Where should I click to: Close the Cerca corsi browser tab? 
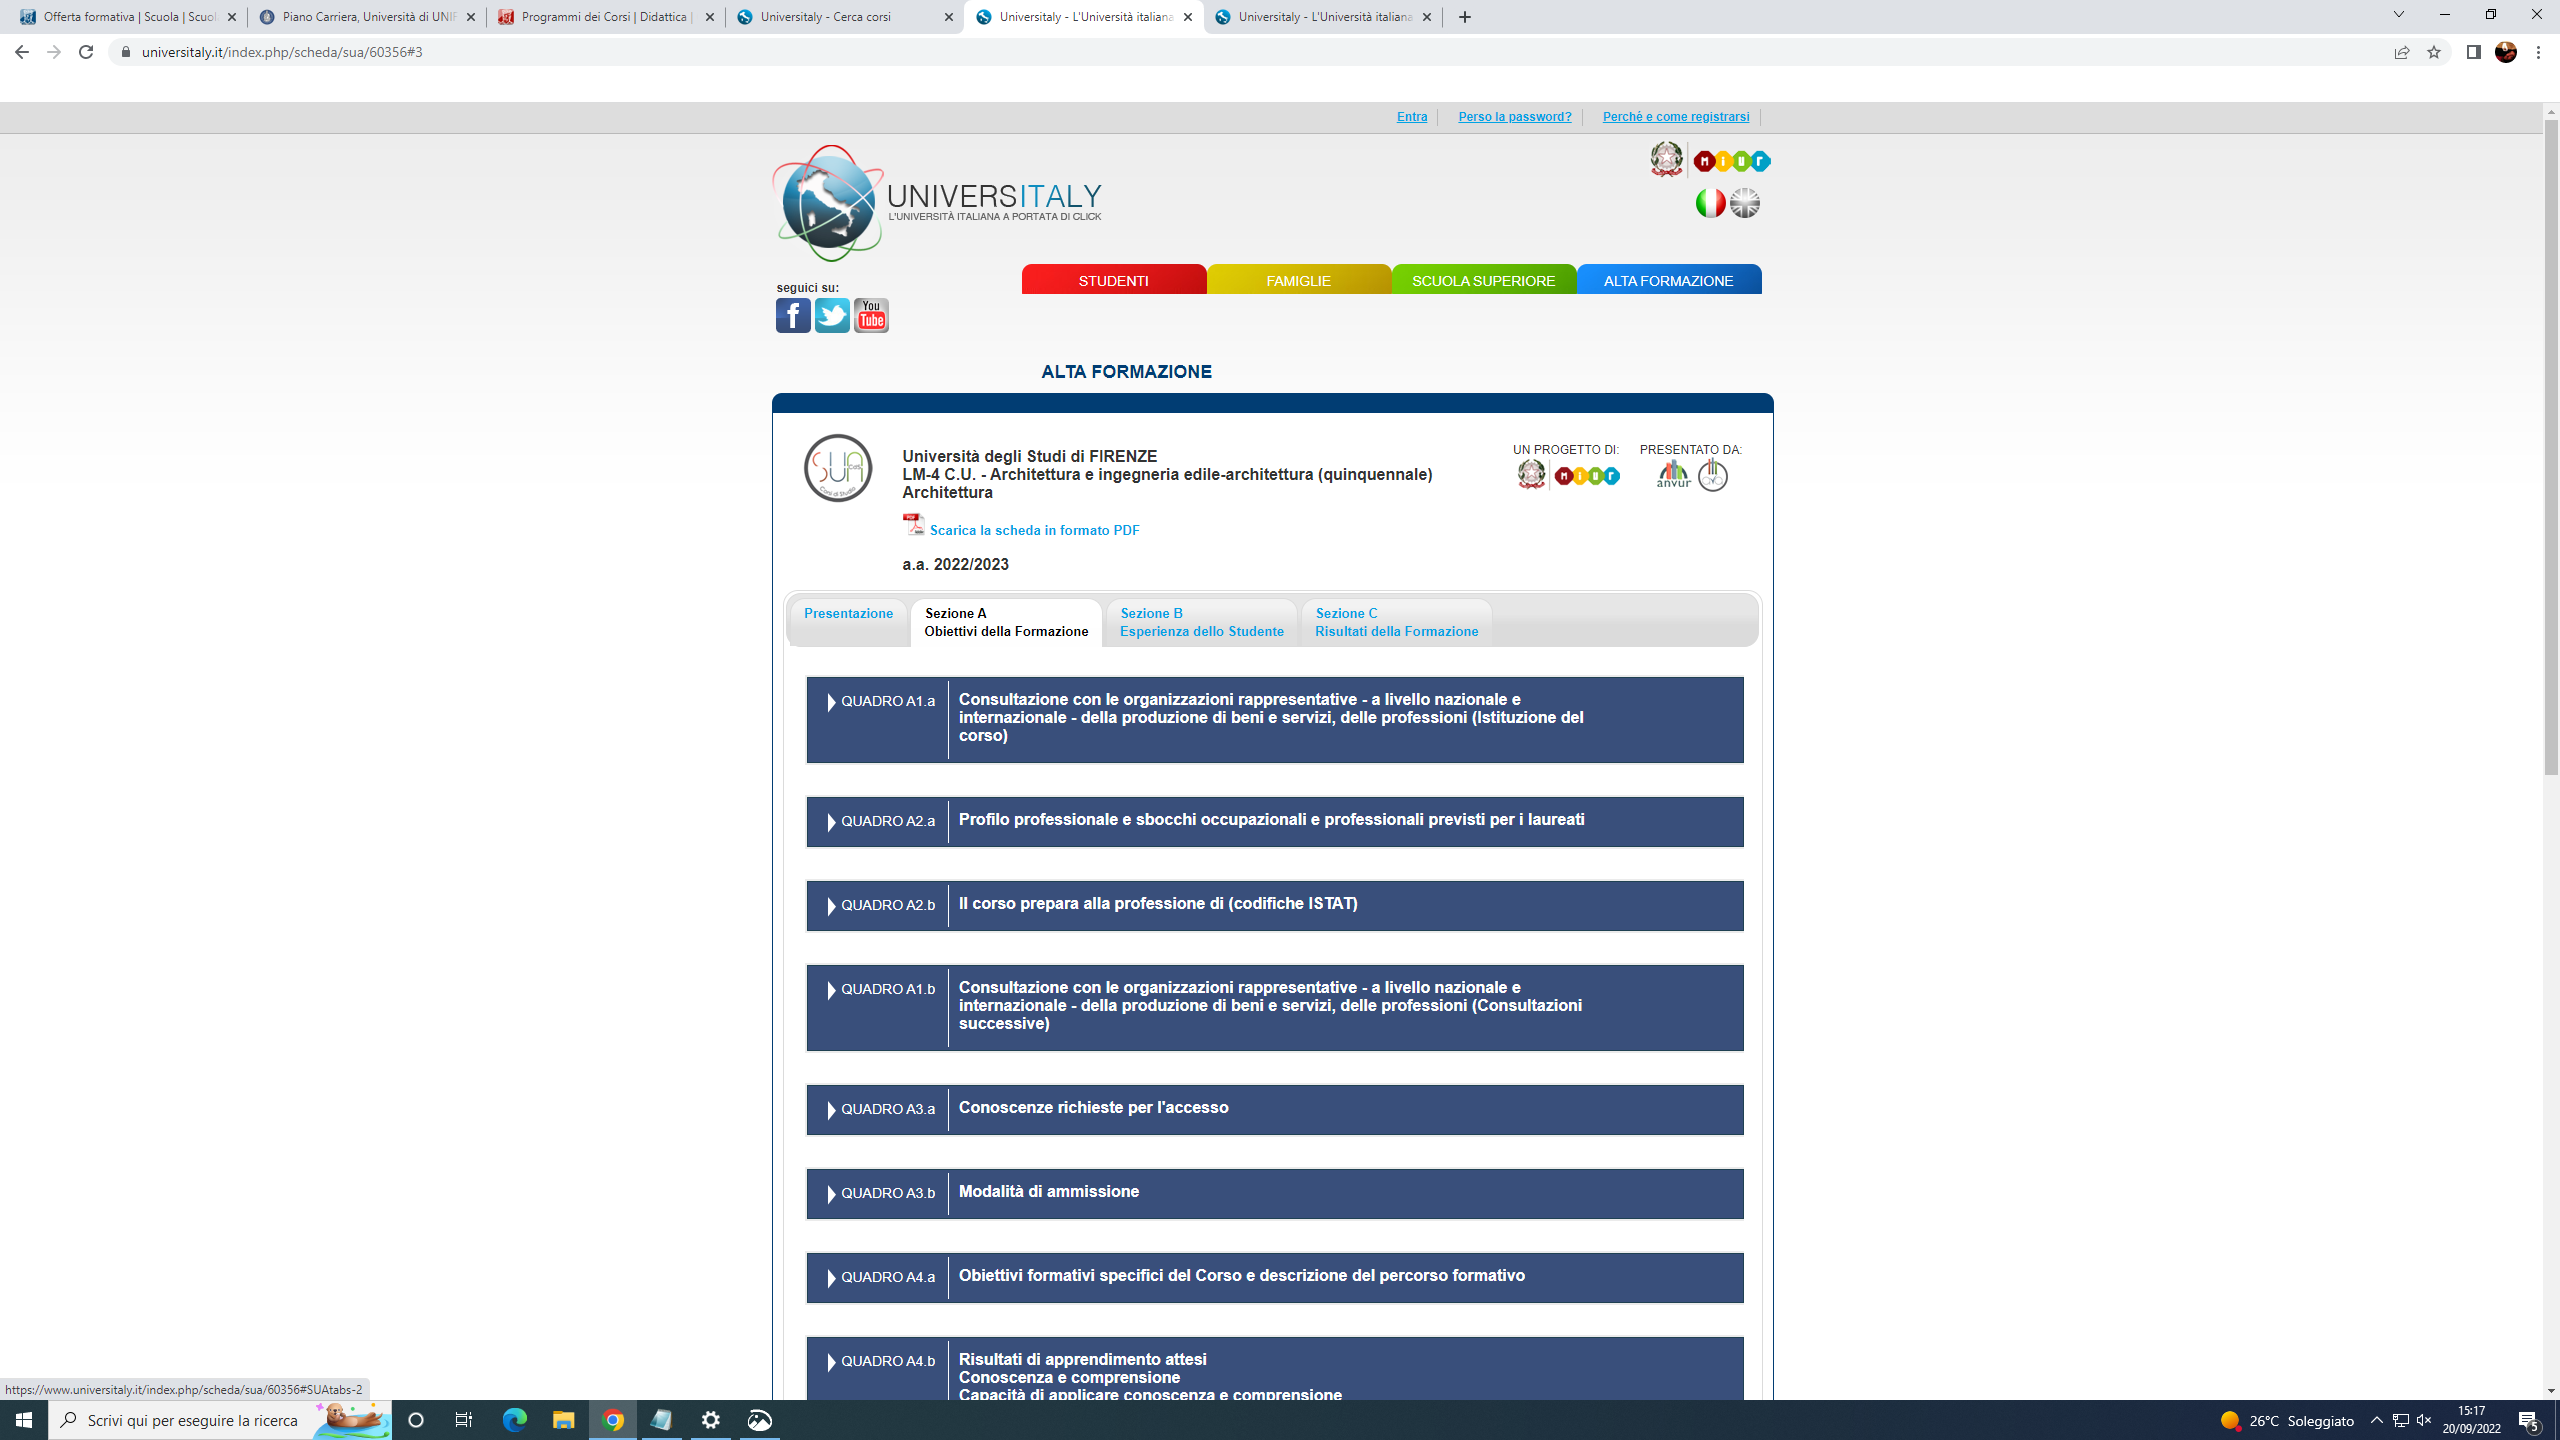949,17
